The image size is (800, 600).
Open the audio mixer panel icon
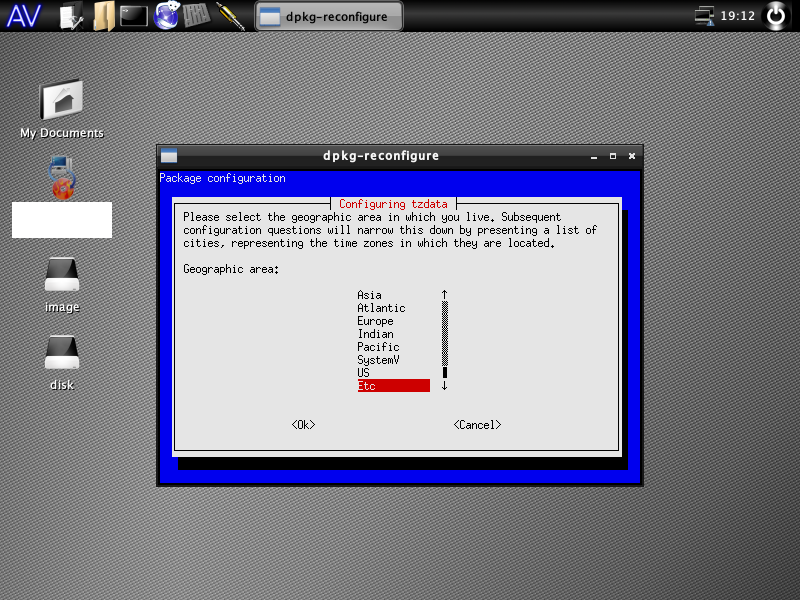[196, 15]
